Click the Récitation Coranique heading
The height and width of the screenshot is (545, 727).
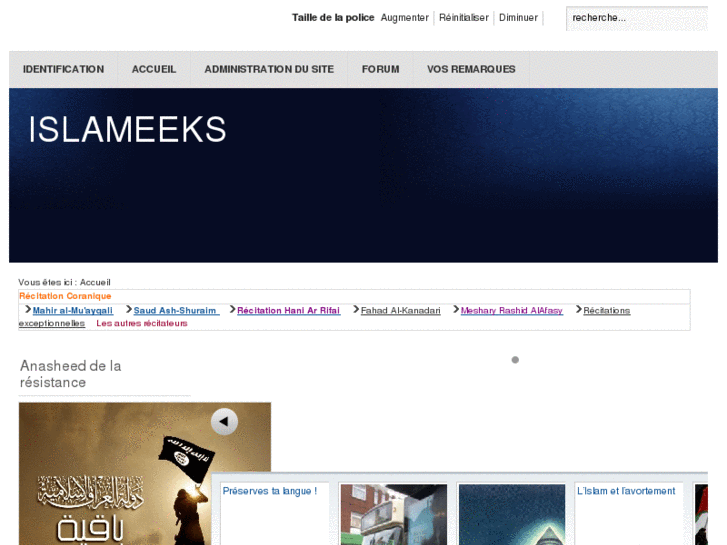[65, 296]
